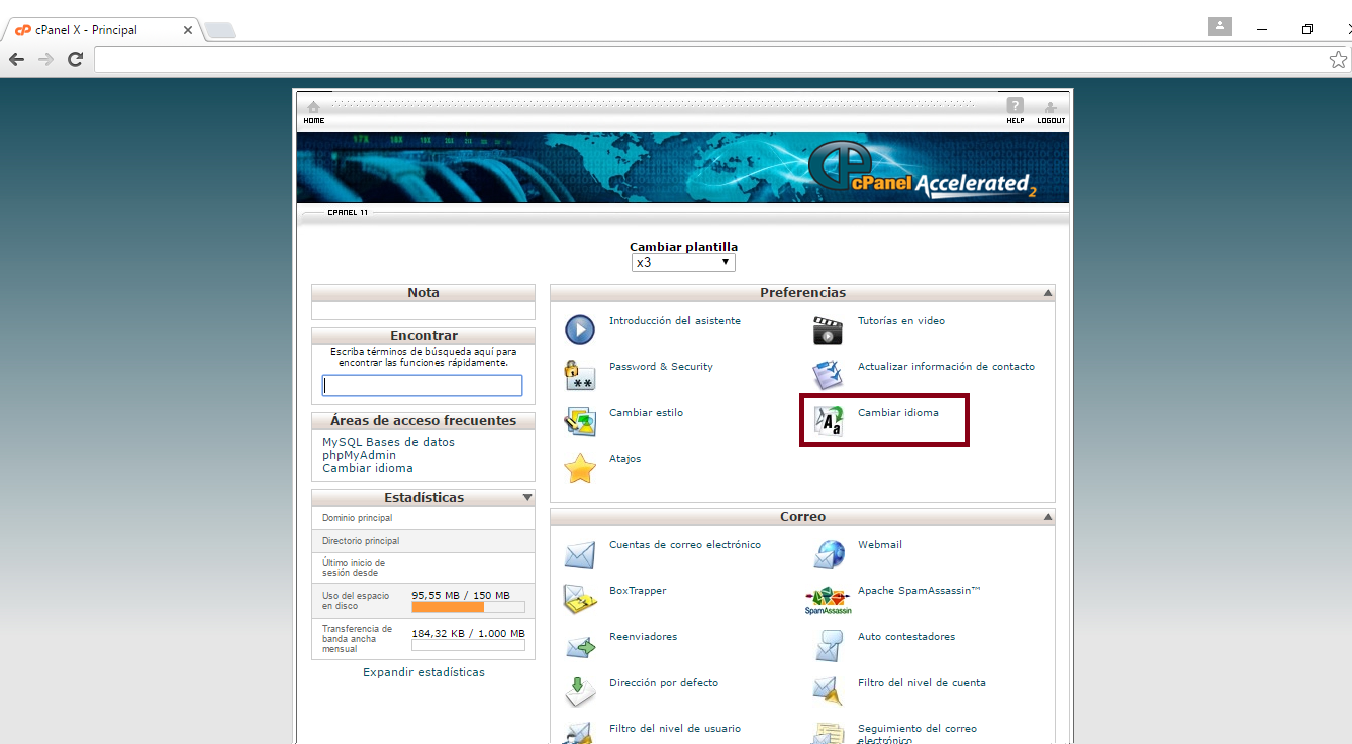Open the Help icon at top right
This screenshot has height=744, width=1352.
coord(1015,106)
